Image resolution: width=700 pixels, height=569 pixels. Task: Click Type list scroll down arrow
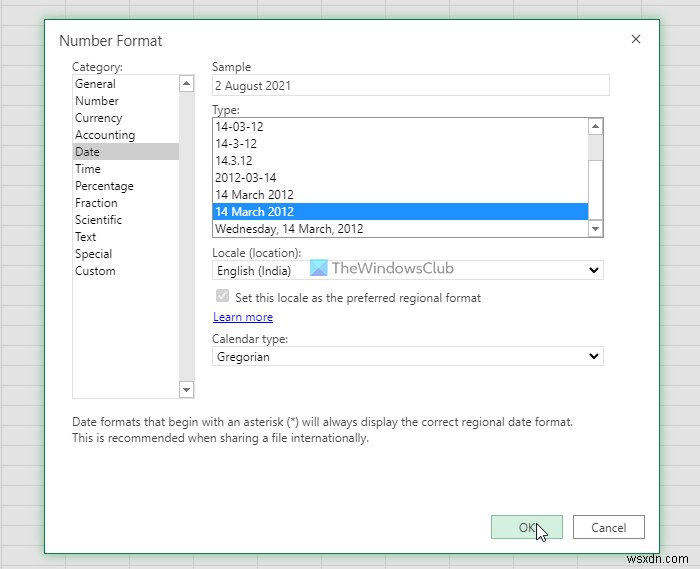pyautogui.click(x=596, y=229)
